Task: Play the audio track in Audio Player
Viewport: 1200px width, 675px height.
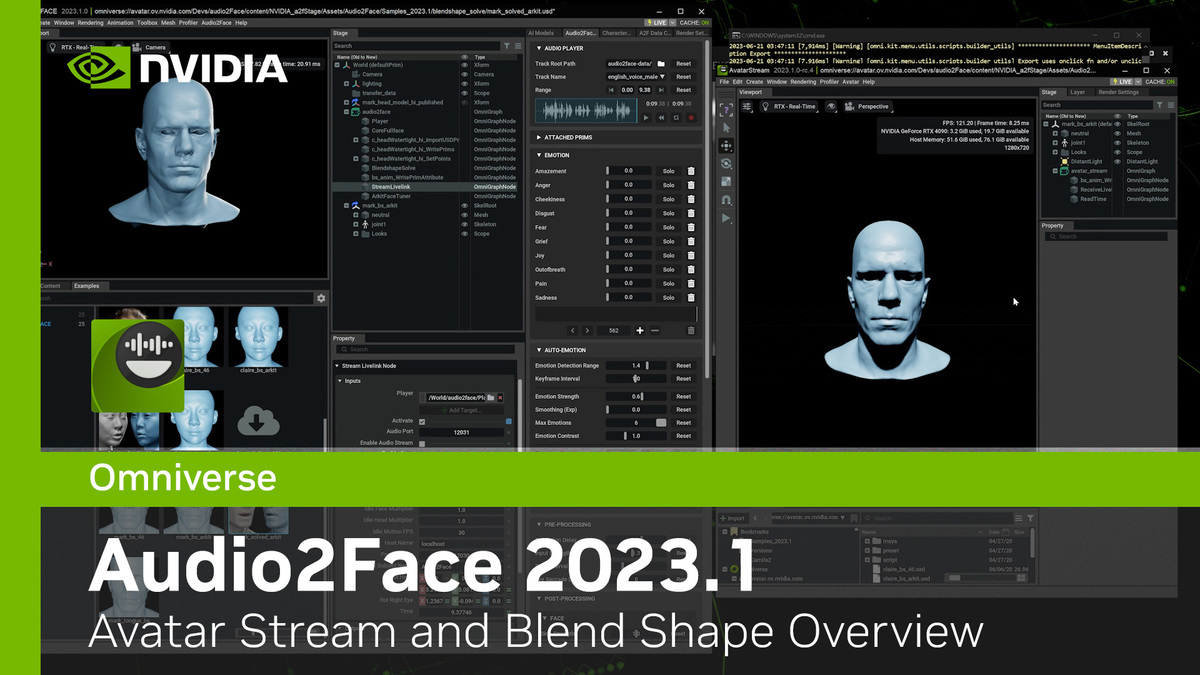Action: coord(646,118)
